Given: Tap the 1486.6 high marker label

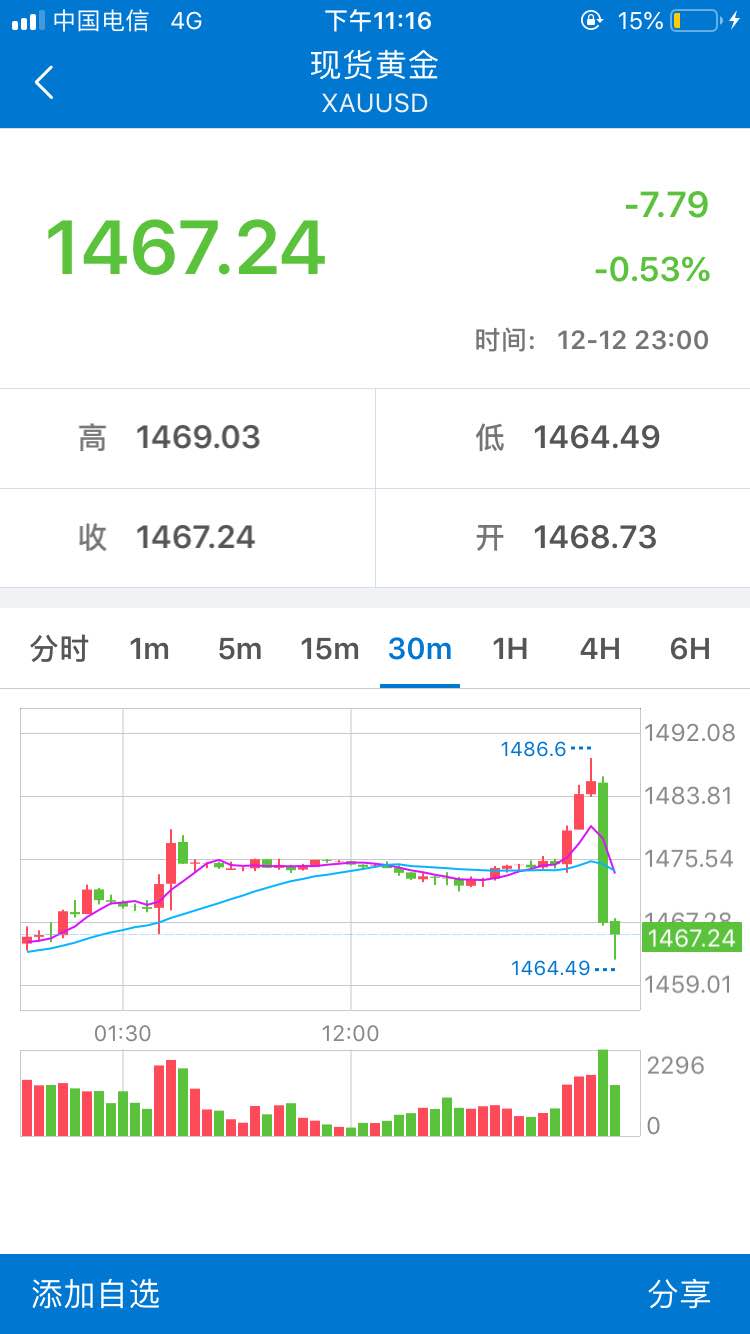Looking at the screenshot, I should click(x=534, y=749).
